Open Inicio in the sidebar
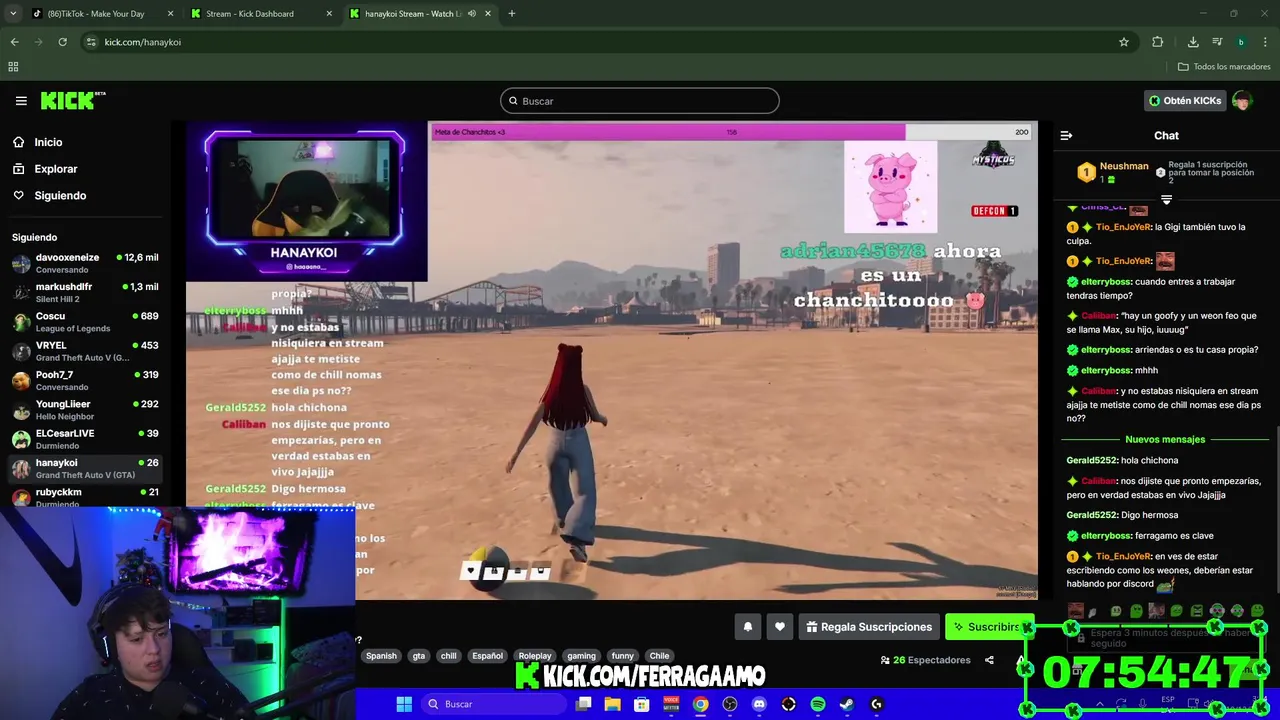Screen dimensions: 1280x720 (x=48, y=142)
